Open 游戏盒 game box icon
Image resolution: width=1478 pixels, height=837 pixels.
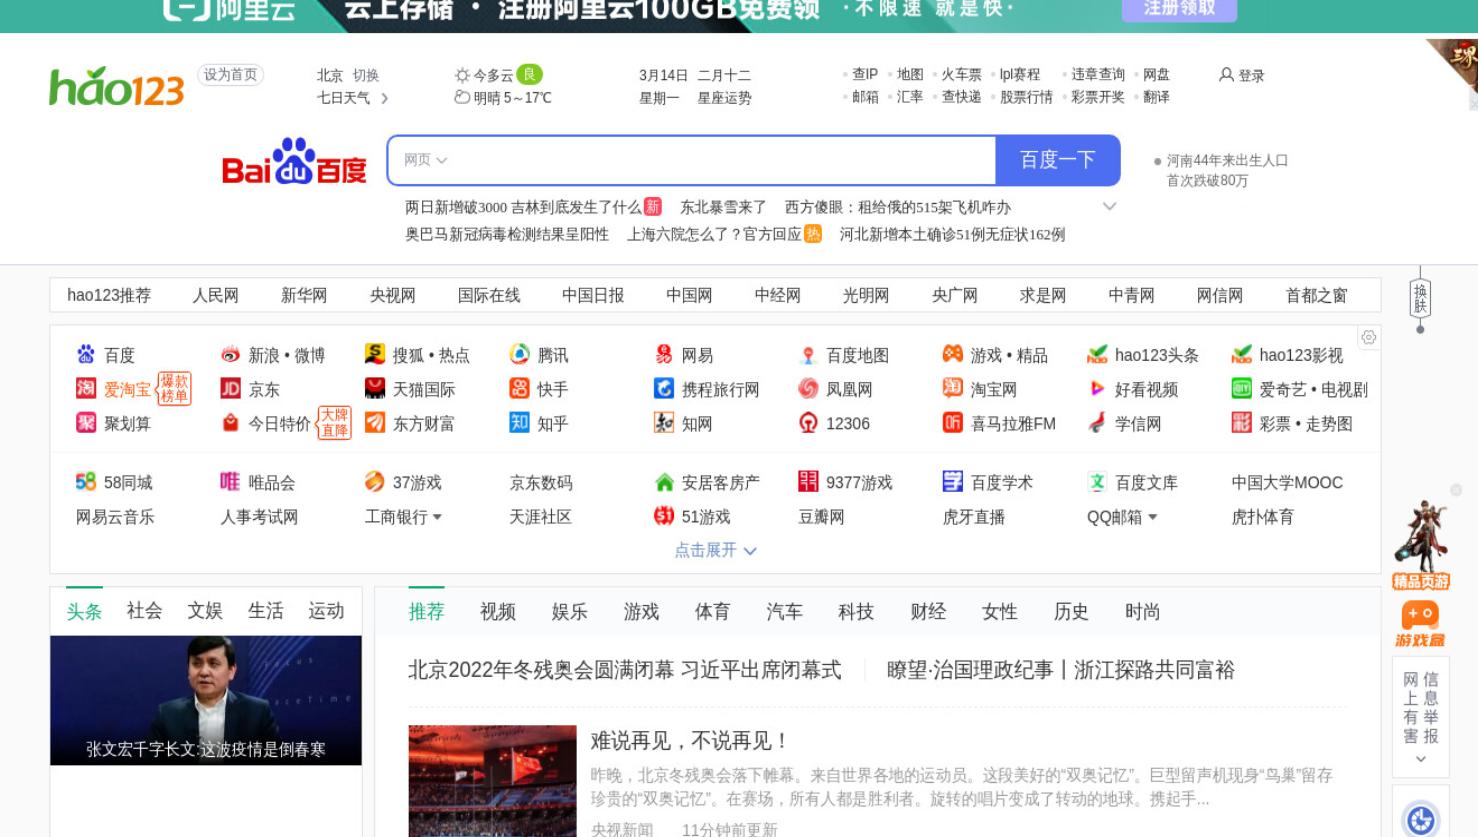tap(1421, 625)
